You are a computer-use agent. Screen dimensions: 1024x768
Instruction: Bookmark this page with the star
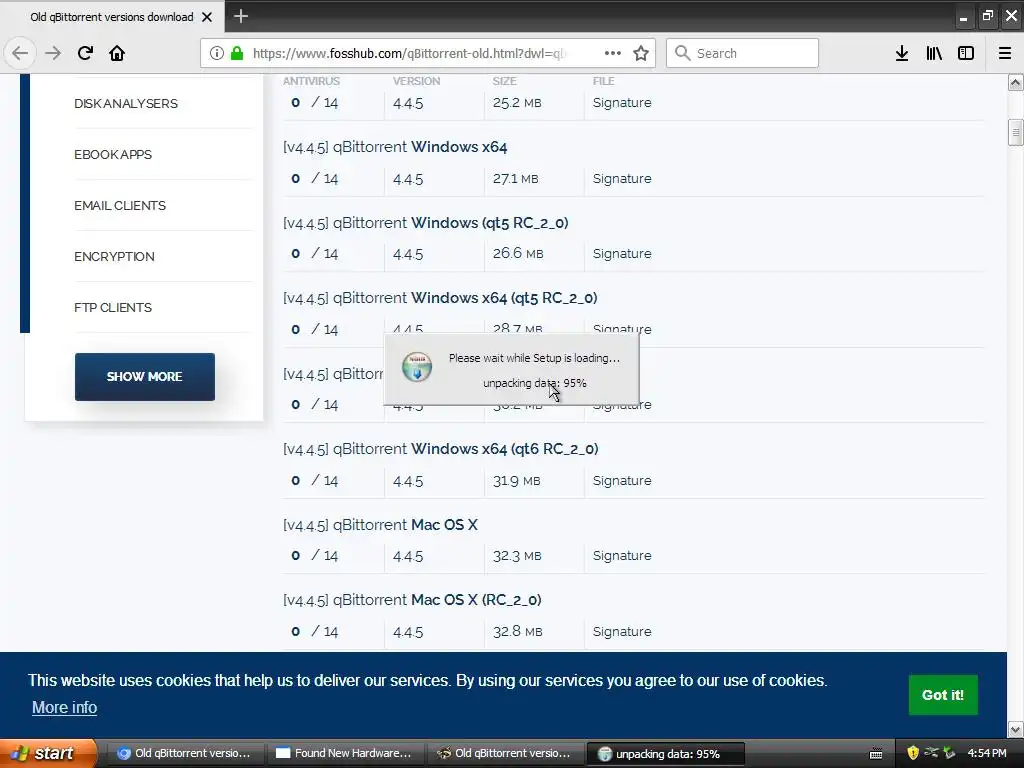point(641,53)
